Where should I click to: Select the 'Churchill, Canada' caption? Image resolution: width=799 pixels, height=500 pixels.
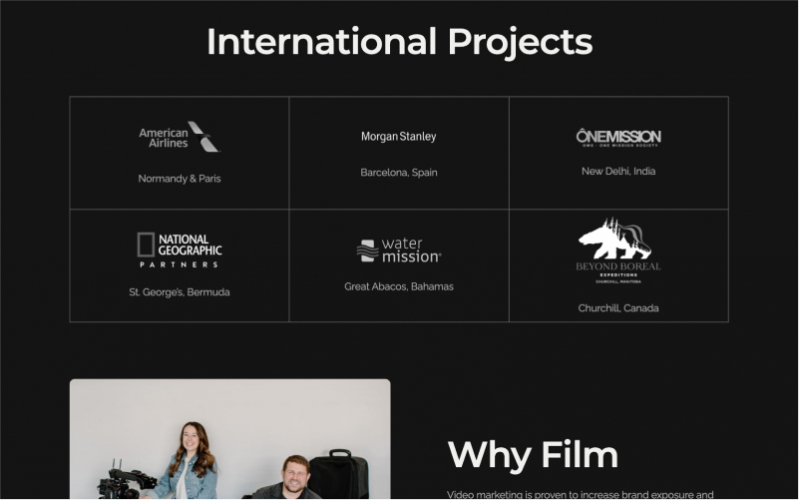coord(618,308)
